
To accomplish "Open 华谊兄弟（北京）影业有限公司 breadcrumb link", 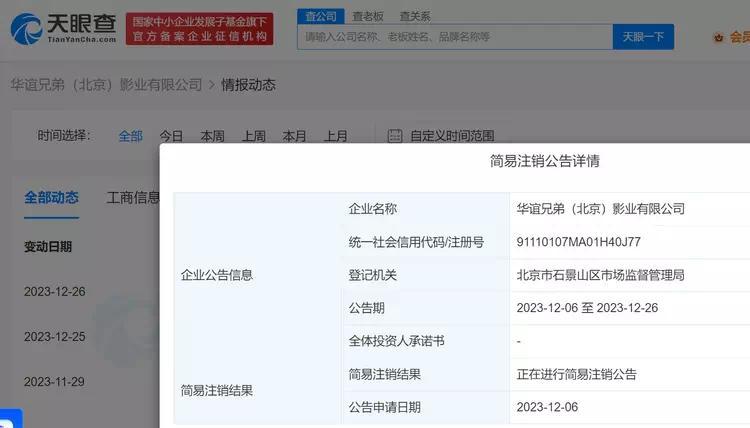I will (x=106, y=85).
